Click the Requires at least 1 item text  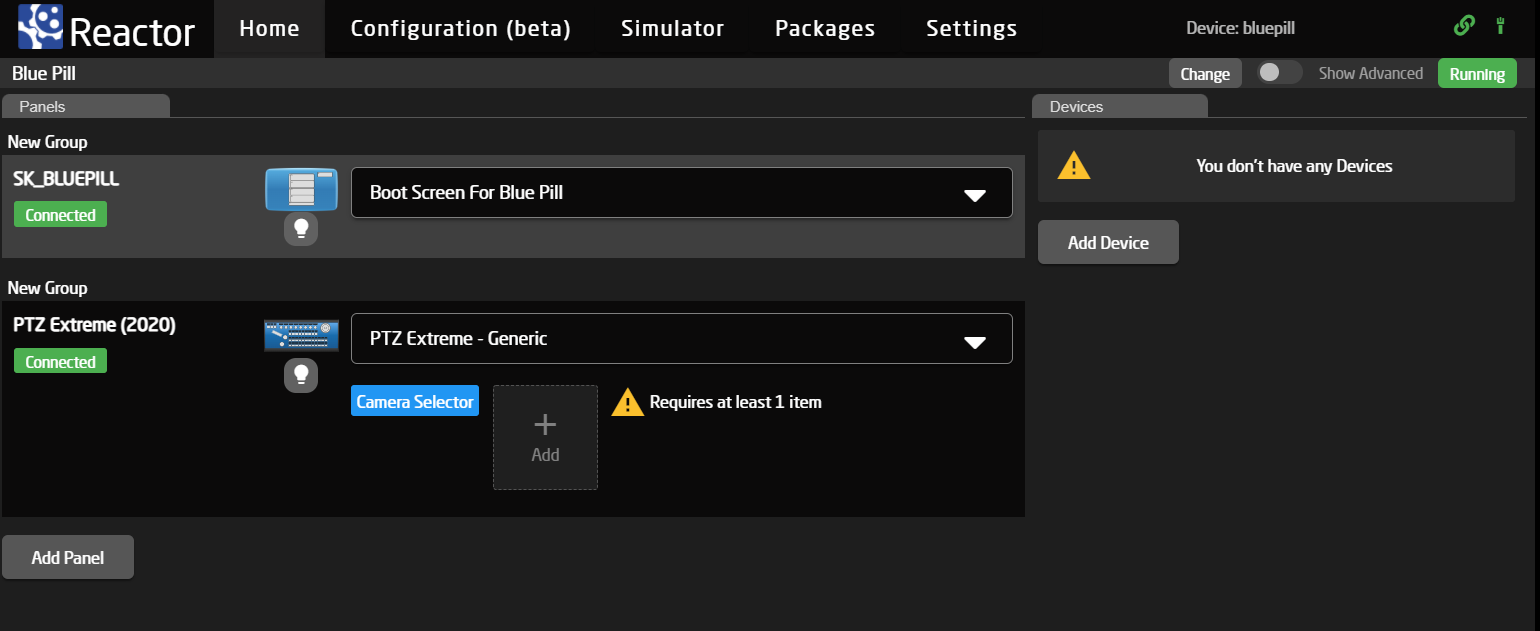tap(735, 402)
